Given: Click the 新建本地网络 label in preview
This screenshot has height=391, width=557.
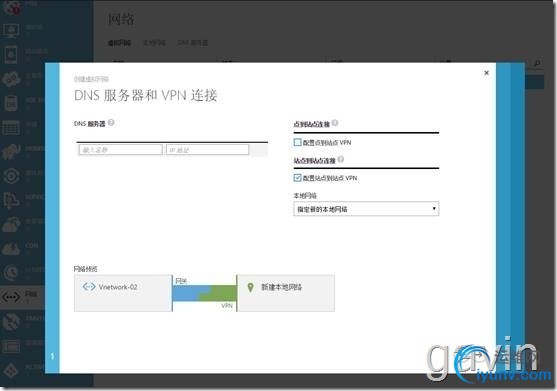Looking at the screenshot, I should [x=282, y=287].
